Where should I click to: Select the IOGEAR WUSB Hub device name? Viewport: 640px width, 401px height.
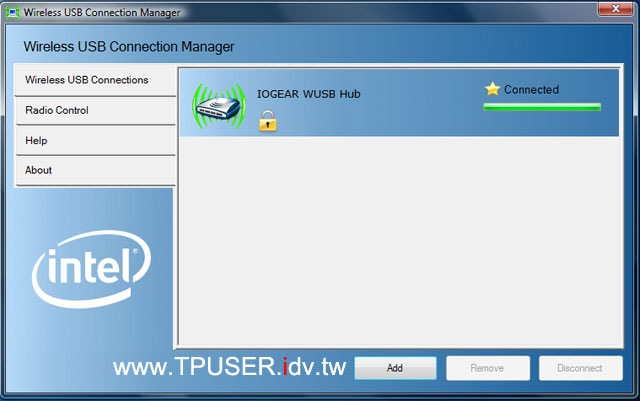(x=309, y=94)
